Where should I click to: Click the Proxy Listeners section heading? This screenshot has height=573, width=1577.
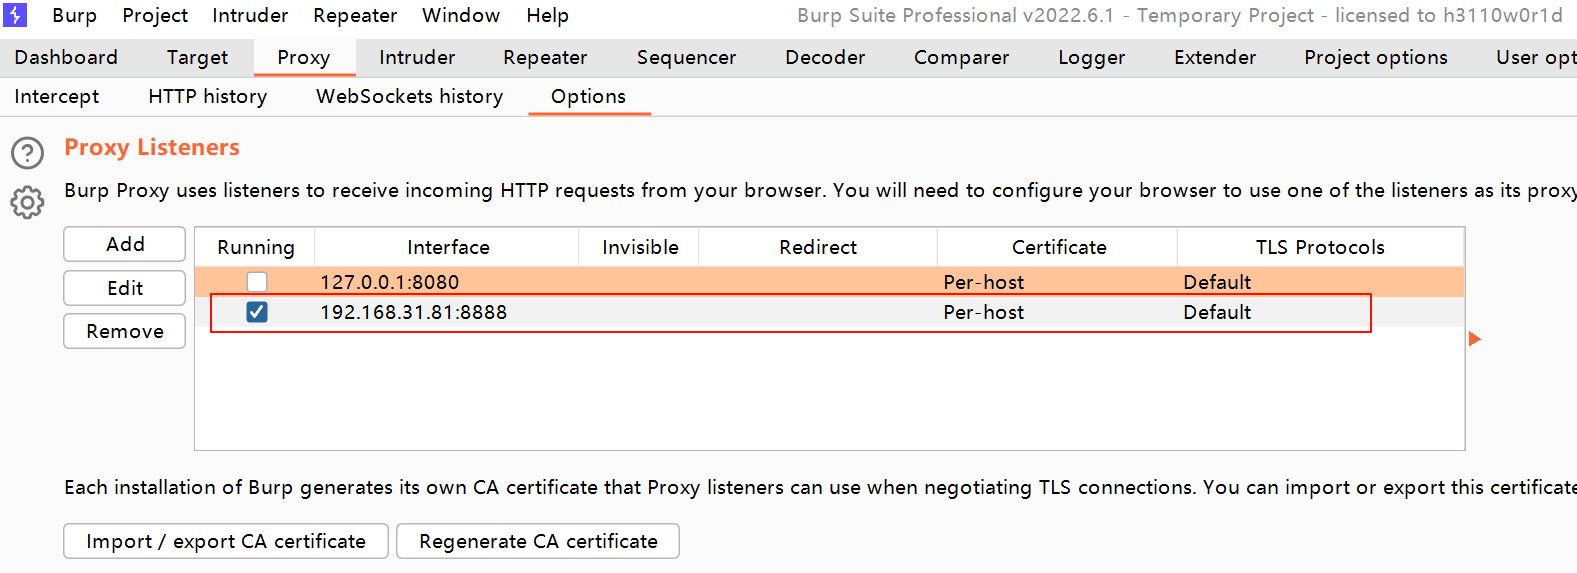(152, 147)
